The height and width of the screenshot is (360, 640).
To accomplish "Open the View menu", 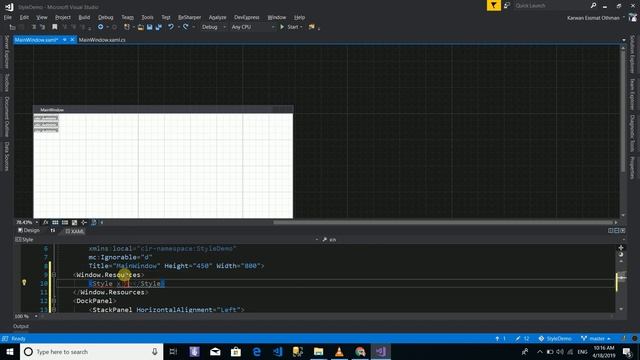I will tap(42, 17).
